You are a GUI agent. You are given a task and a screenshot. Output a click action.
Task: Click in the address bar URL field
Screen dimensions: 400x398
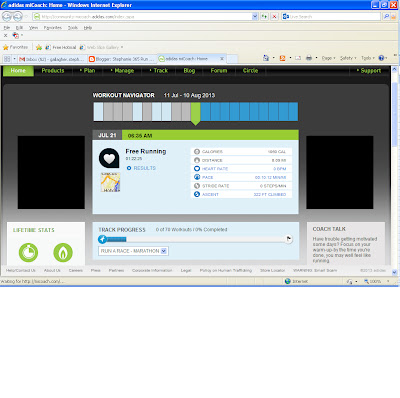[x=142, y=16]
